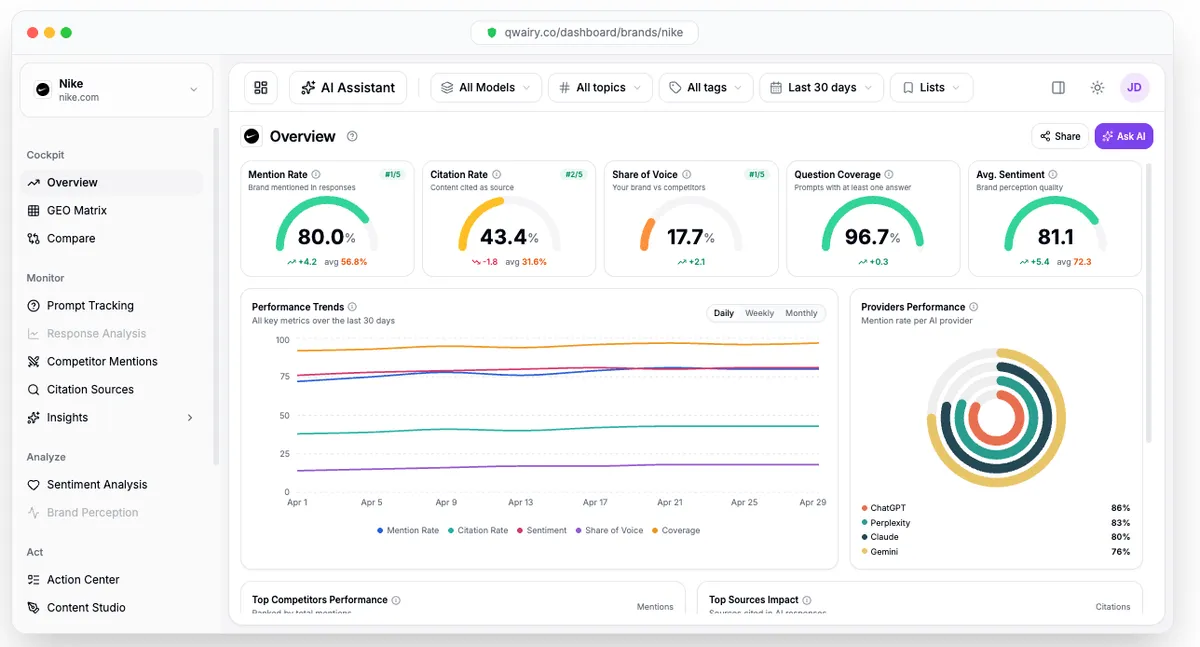Expand the All Models dropdown
This screenshot has height=647, width=1200.
(487, 88)
